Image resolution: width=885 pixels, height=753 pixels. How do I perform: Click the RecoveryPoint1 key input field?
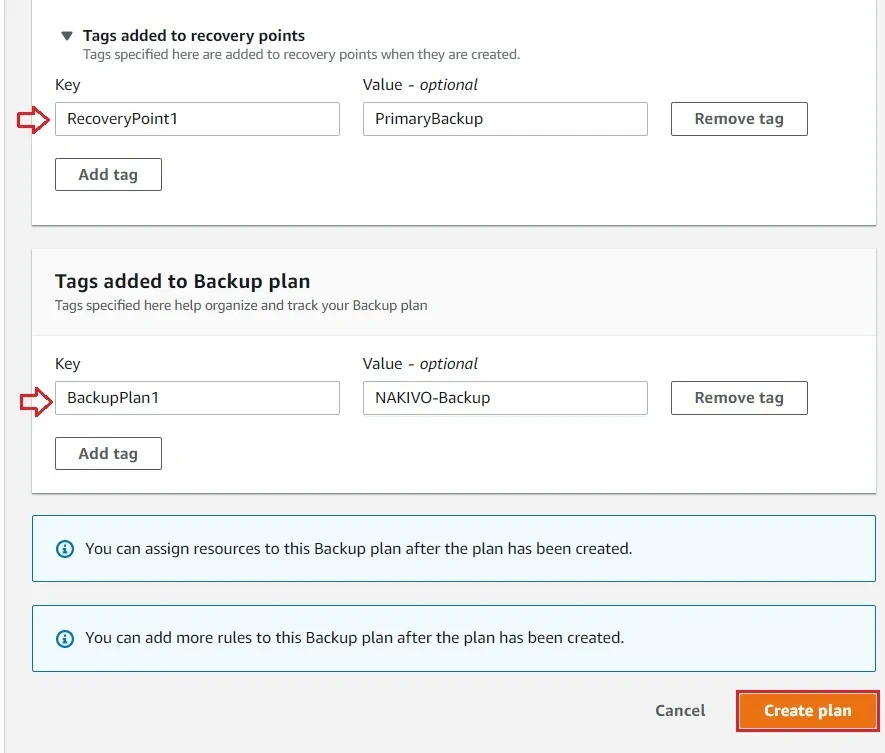197,119
